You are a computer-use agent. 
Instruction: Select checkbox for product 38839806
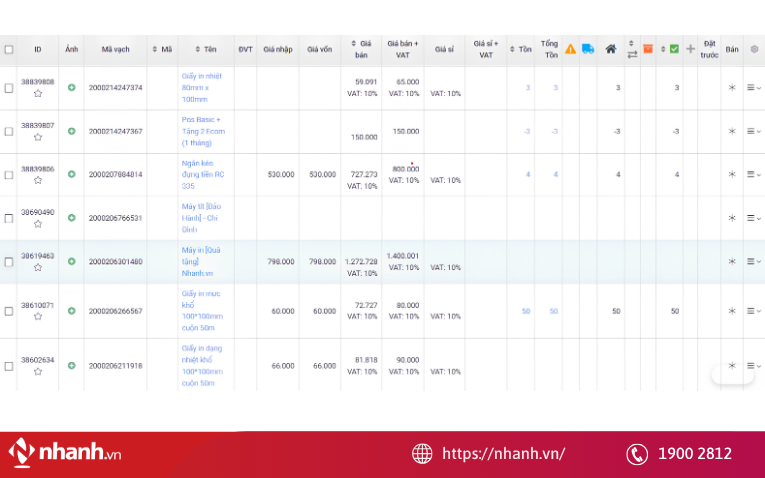coord(9,175)
